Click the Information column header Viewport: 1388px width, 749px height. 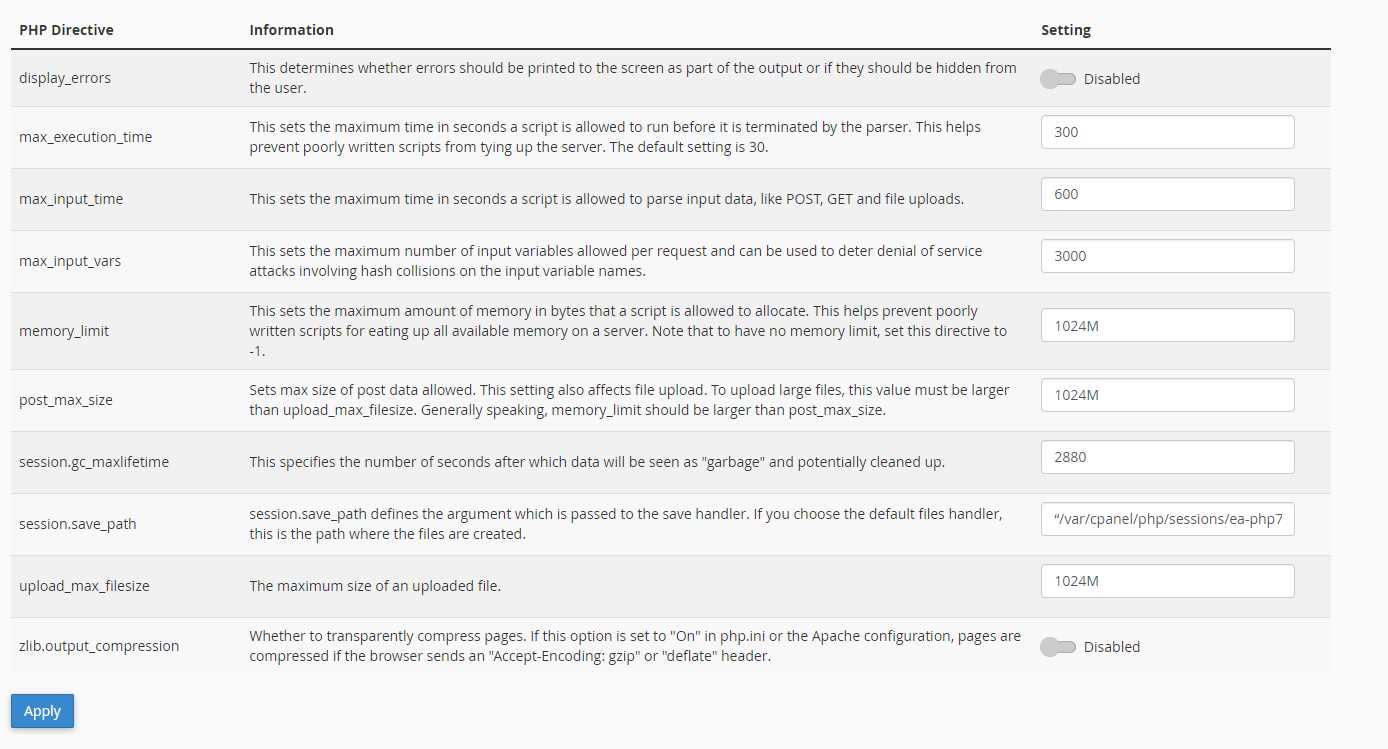coord(291,30)
